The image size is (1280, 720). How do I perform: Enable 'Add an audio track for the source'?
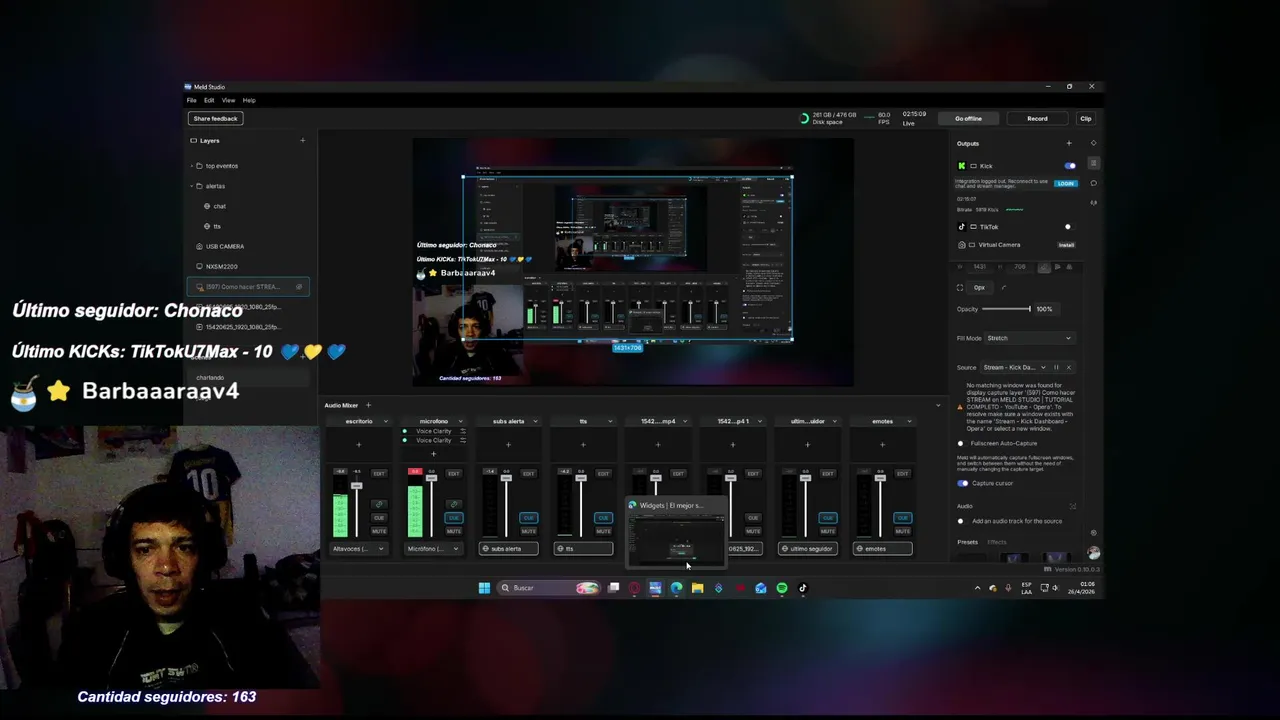pyautogui.click(x=961, y=521)
